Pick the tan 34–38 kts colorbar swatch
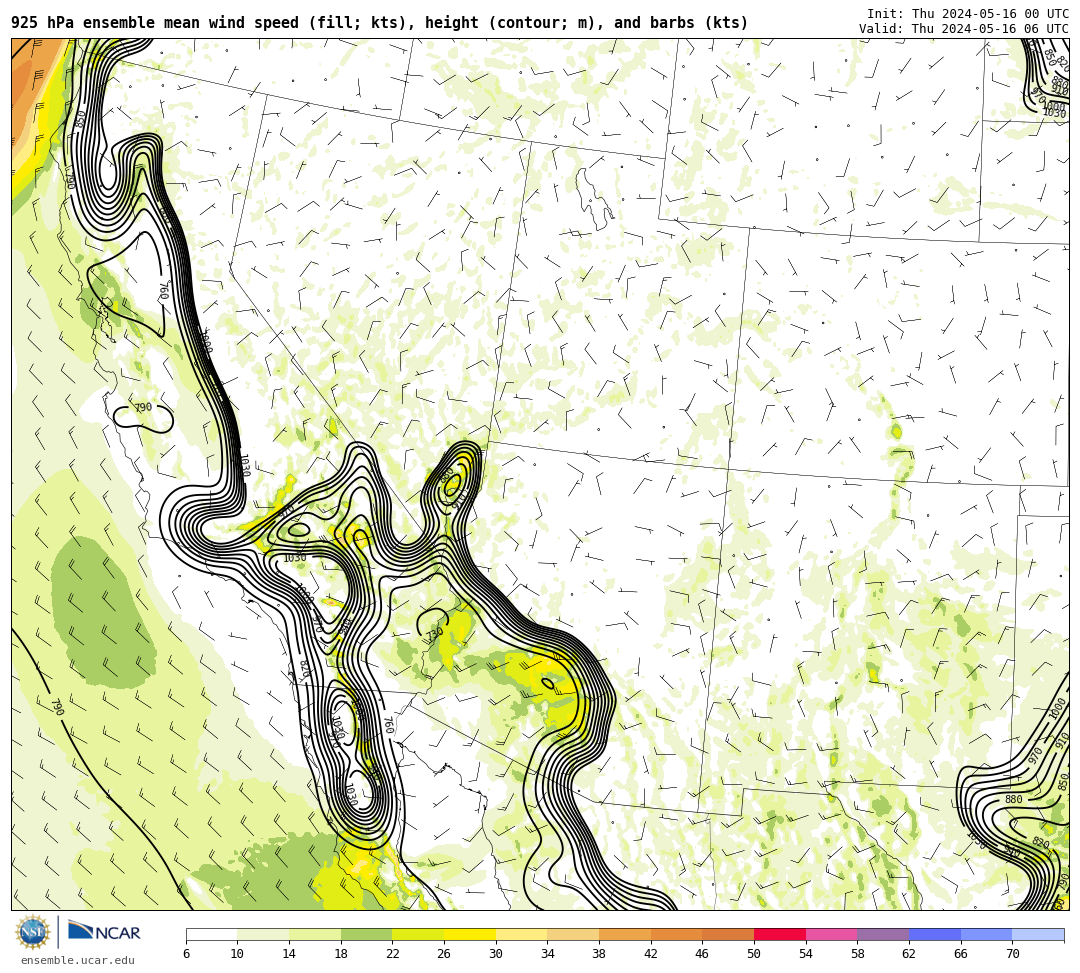 (573, 934)
